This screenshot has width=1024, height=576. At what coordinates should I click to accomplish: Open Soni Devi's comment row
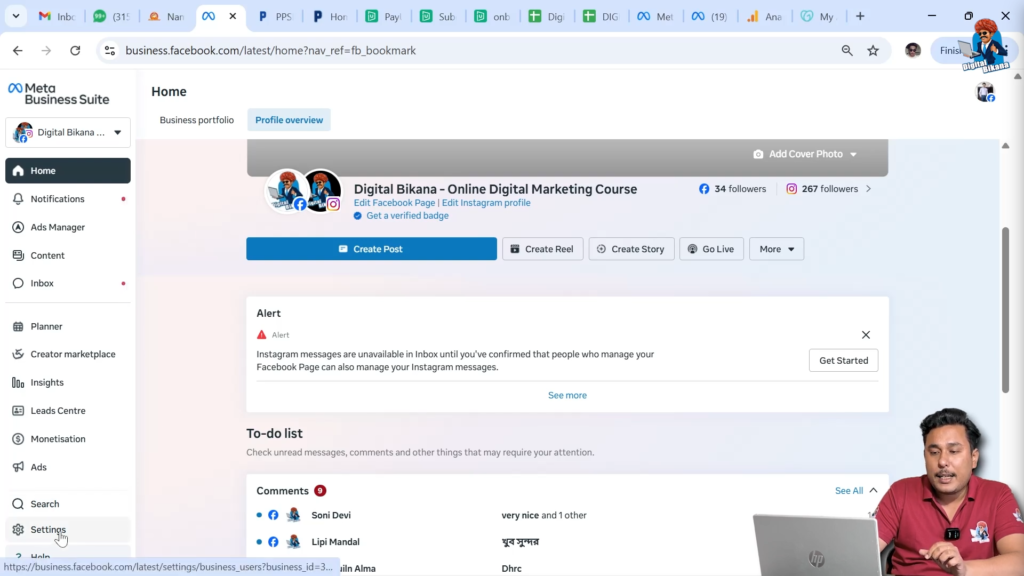566,515
